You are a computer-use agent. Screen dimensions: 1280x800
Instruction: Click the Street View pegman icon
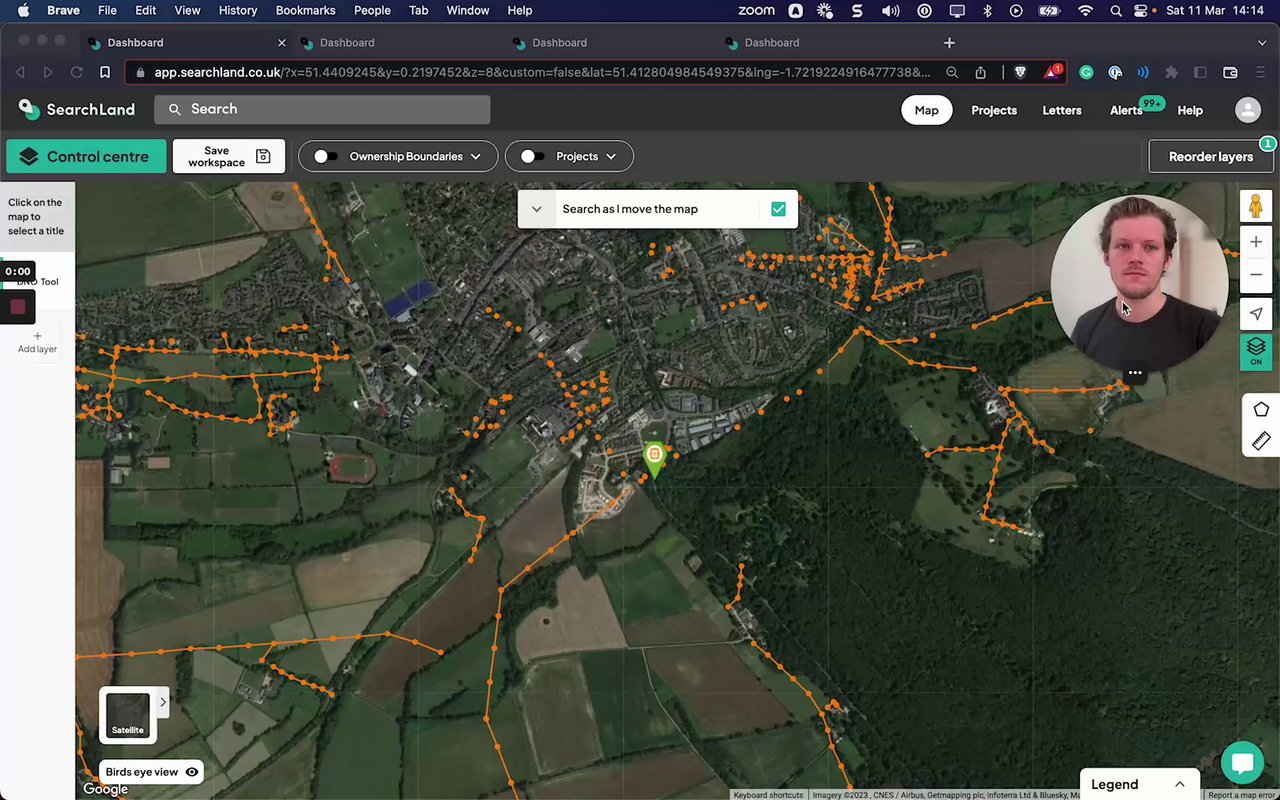coord(1255,206)
